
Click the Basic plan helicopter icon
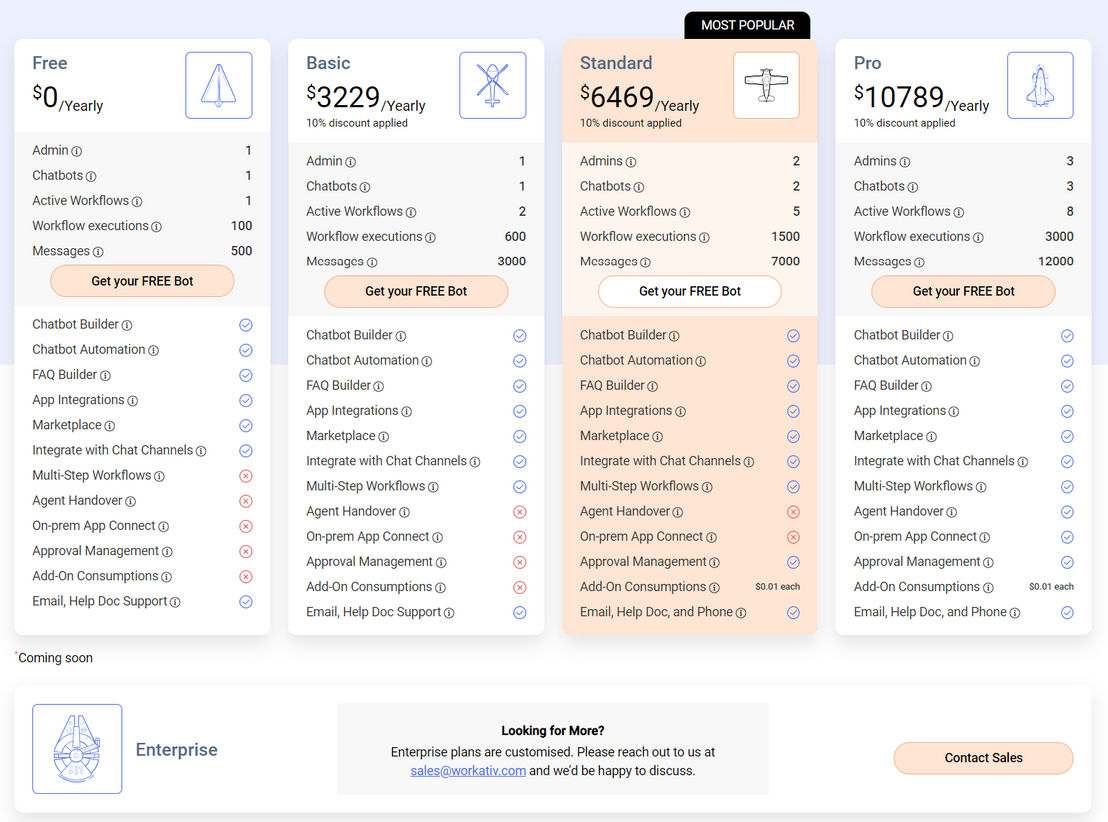coord(493,85)
